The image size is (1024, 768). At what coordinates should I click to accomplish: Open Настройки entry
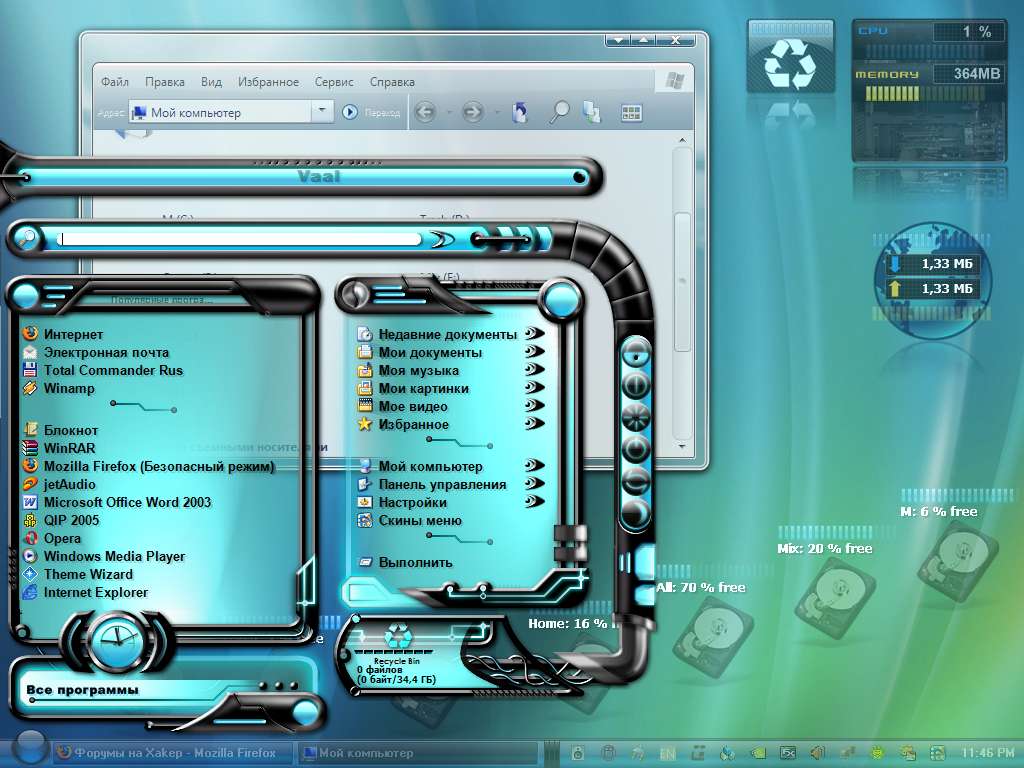(403, 503)
